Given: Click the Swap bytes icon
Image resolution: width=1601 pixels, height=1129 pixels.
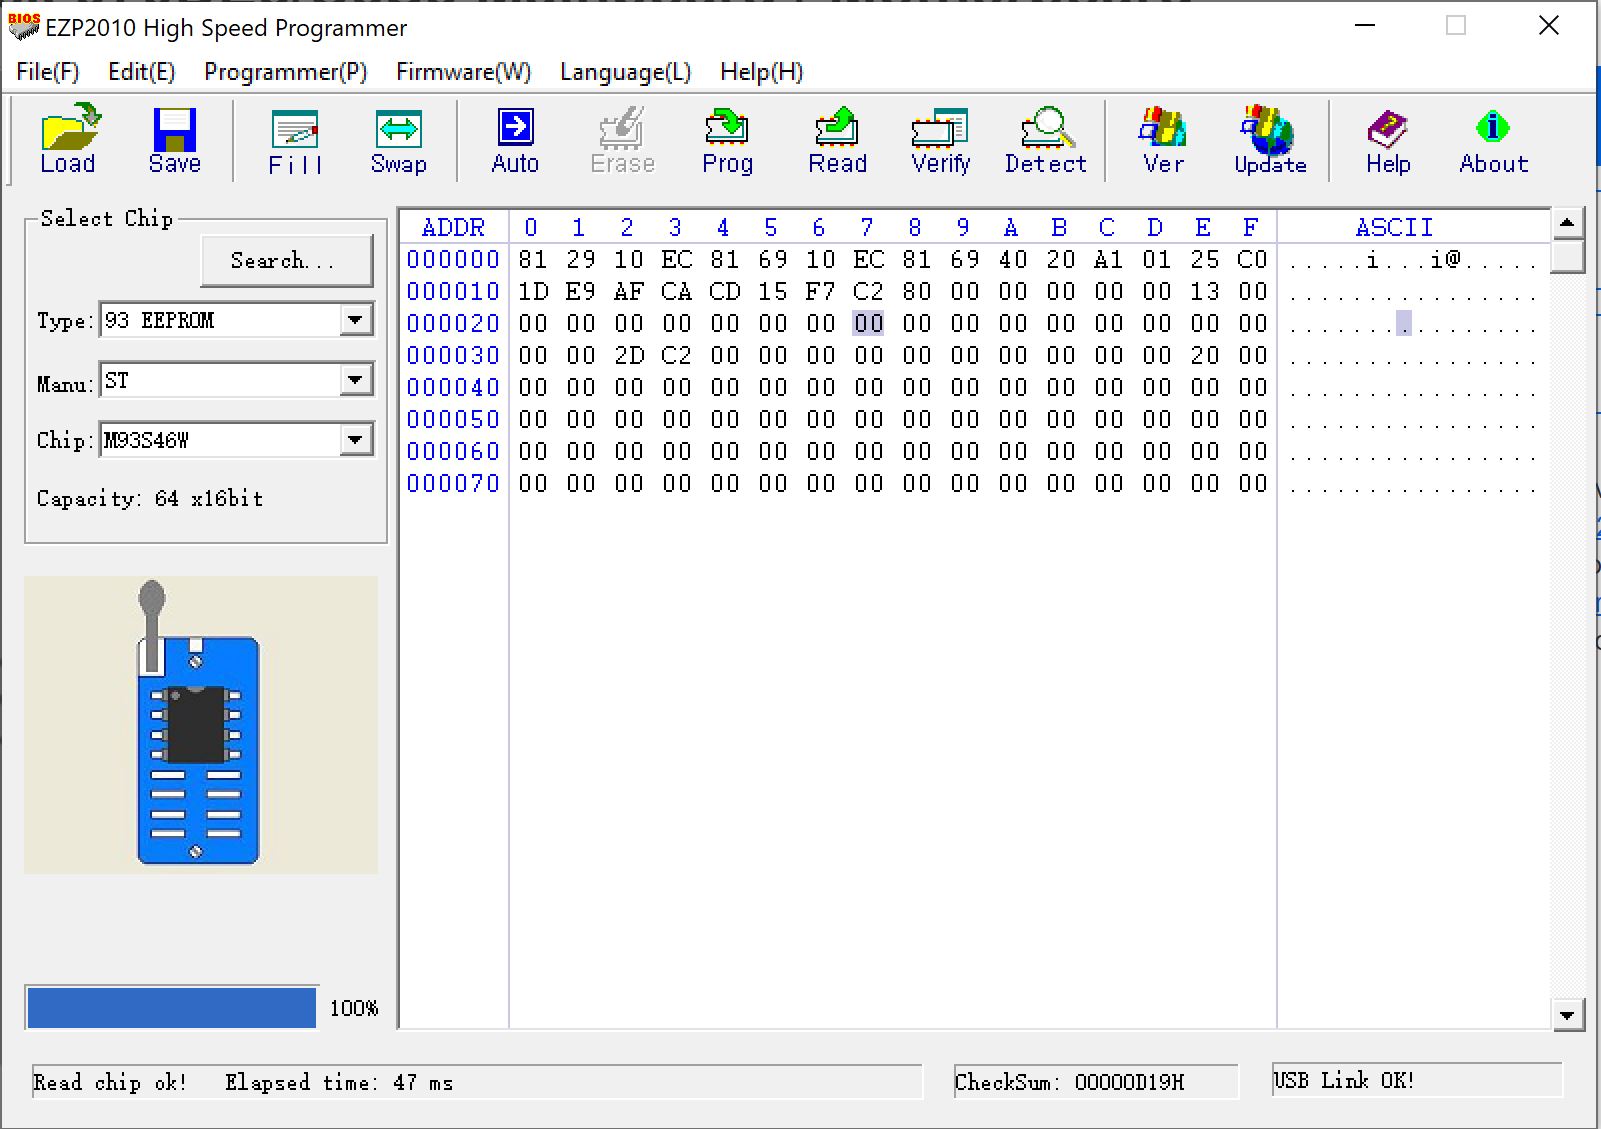Looking at the screenshot, I should click(398, 140).
